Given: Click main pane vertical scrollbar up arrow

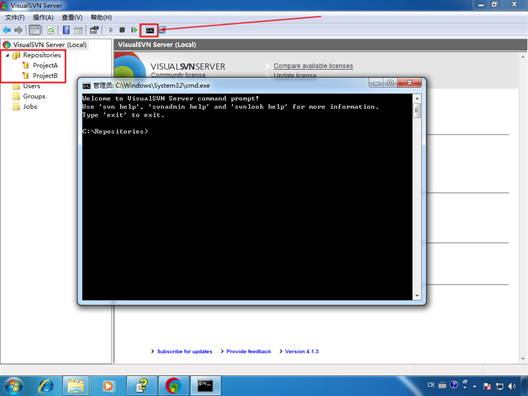Looking at the screenshot, I should pyautogui.click(x=523, y=57).
